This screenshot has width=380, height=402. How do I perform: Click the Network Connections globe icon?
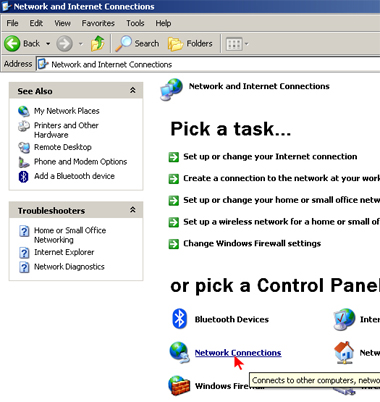[x=180, y=352]
